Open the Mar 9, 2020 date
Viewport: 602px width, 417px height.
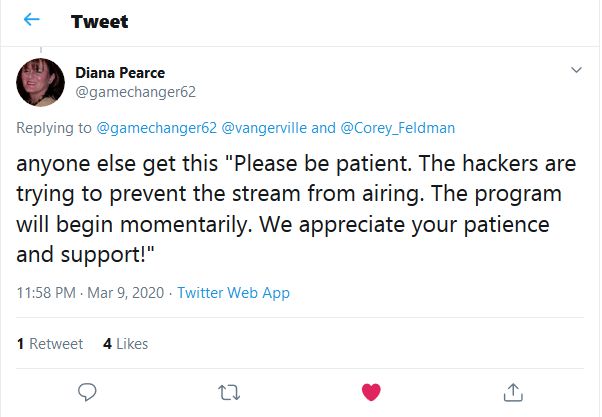(126, 293)
